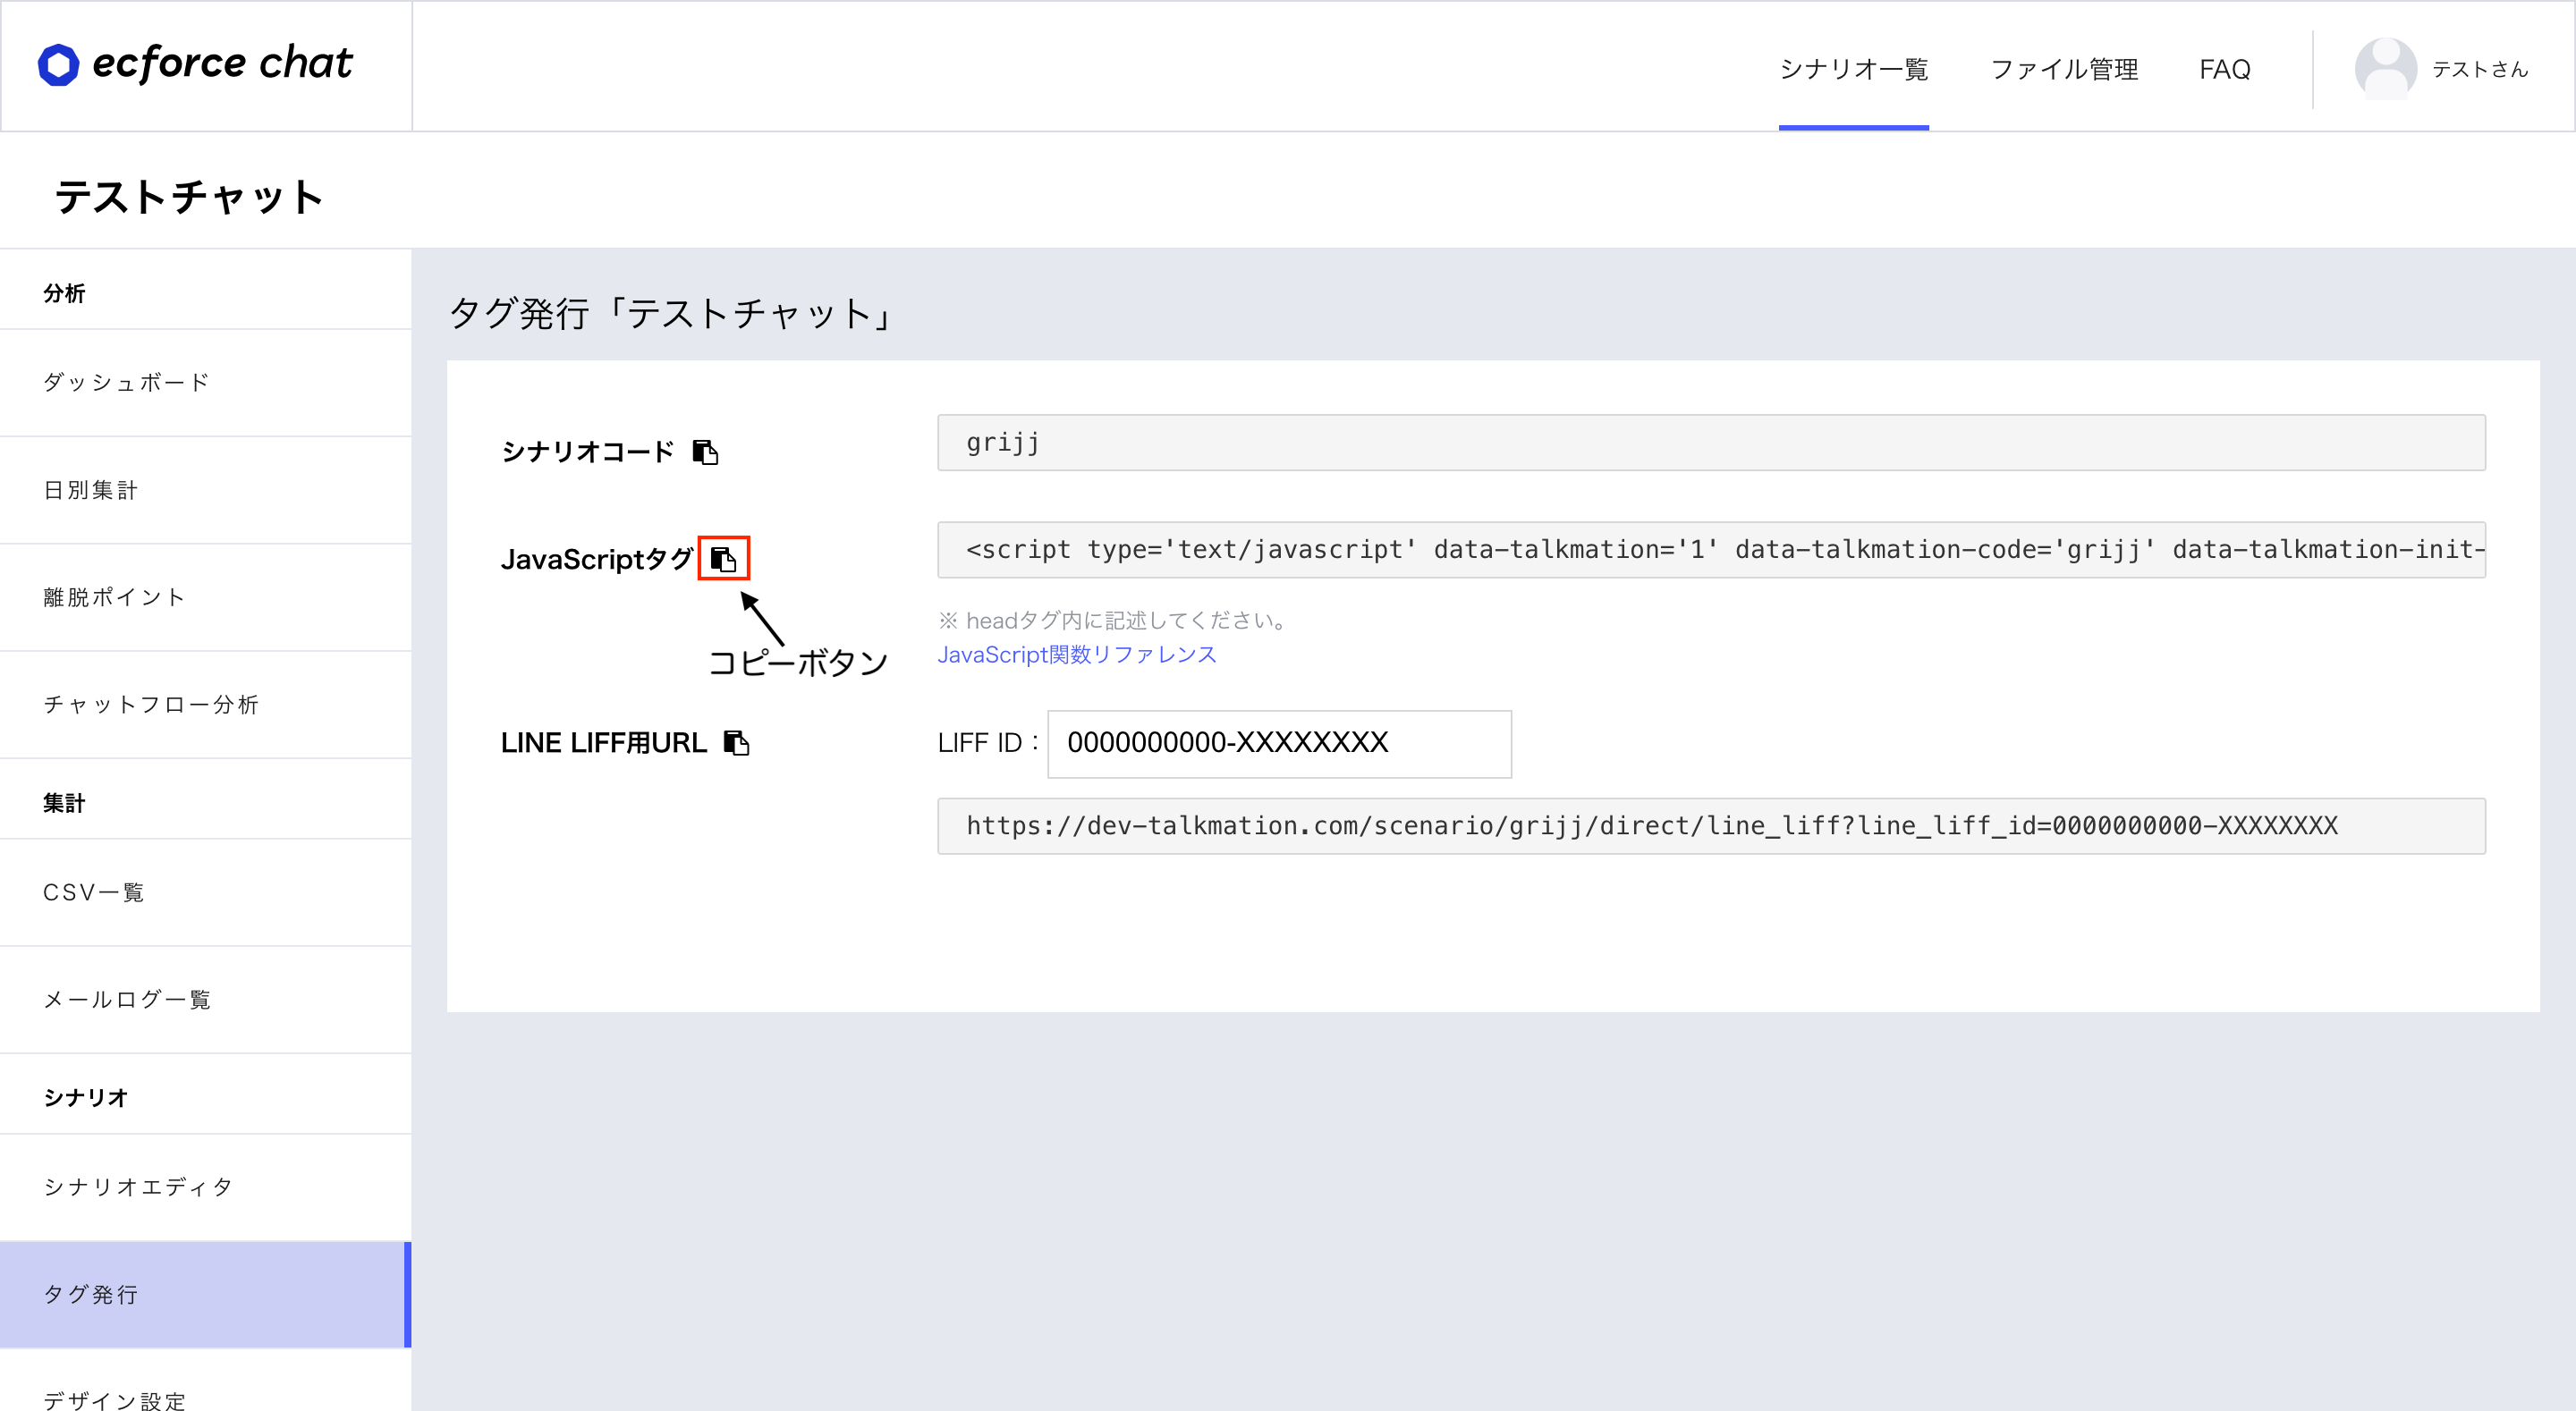Click the テストさん username text

pyautogui.click(x=2480, y=69)
